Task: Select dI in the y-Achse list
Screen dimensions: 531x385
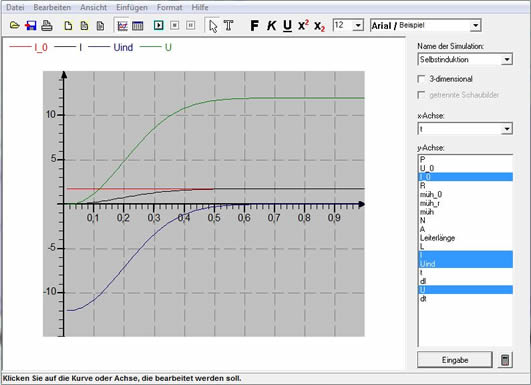Action: [465, 281]
